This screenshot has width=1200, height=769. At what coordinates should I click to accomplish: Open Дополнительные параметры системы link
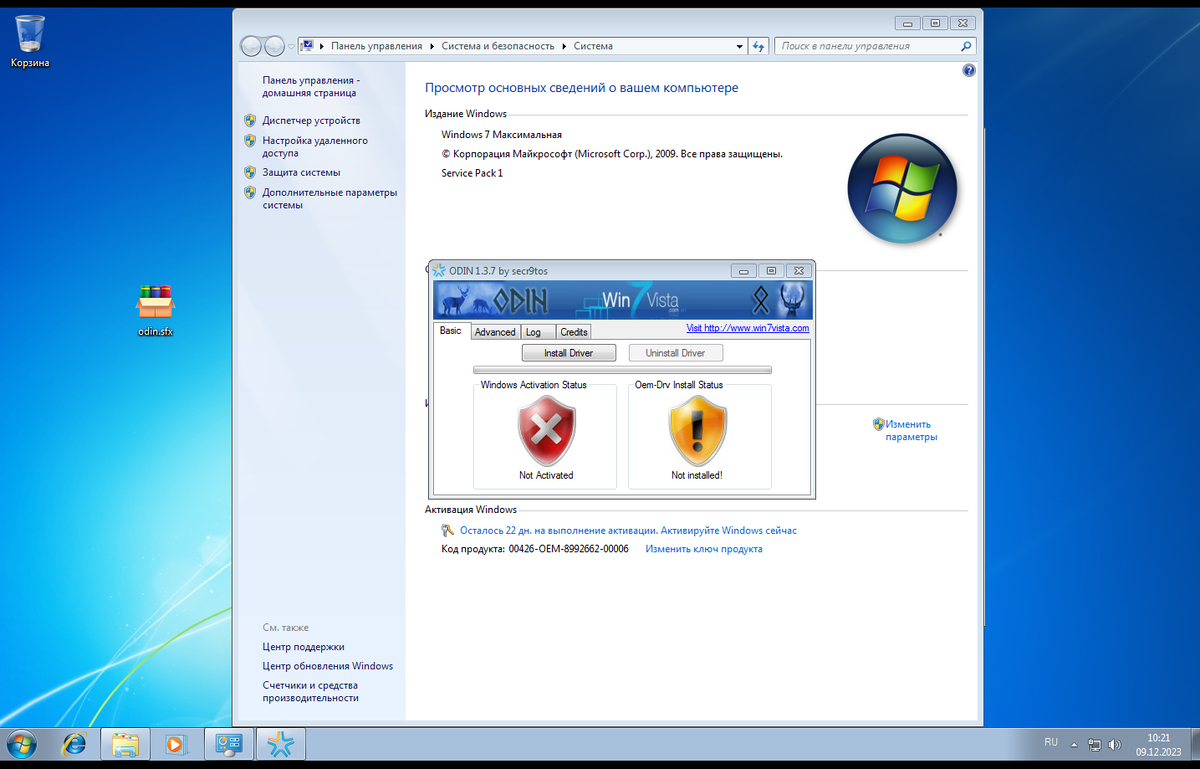pos(330,198)
